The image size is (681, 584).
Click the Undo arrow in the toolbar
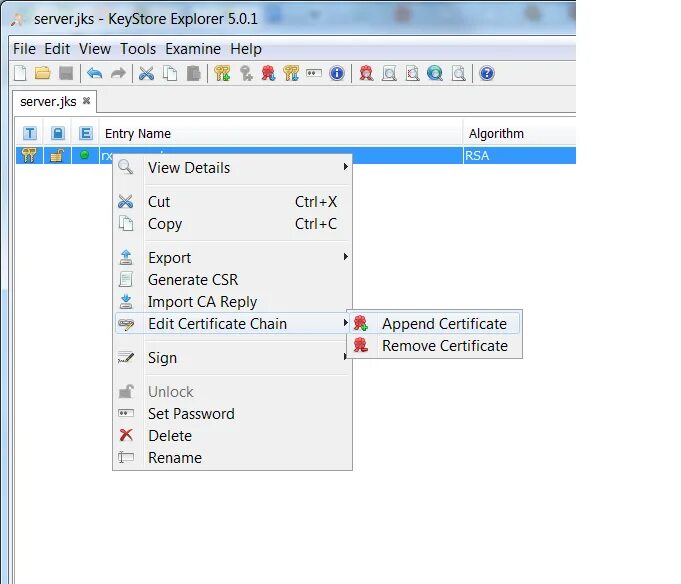pos(94,73)
